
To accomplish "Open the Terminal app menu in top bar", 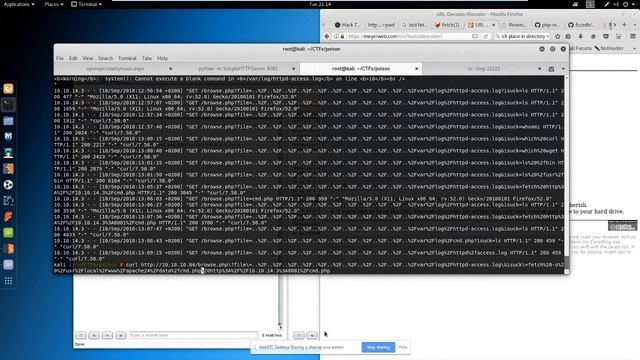I will [87, 4].
